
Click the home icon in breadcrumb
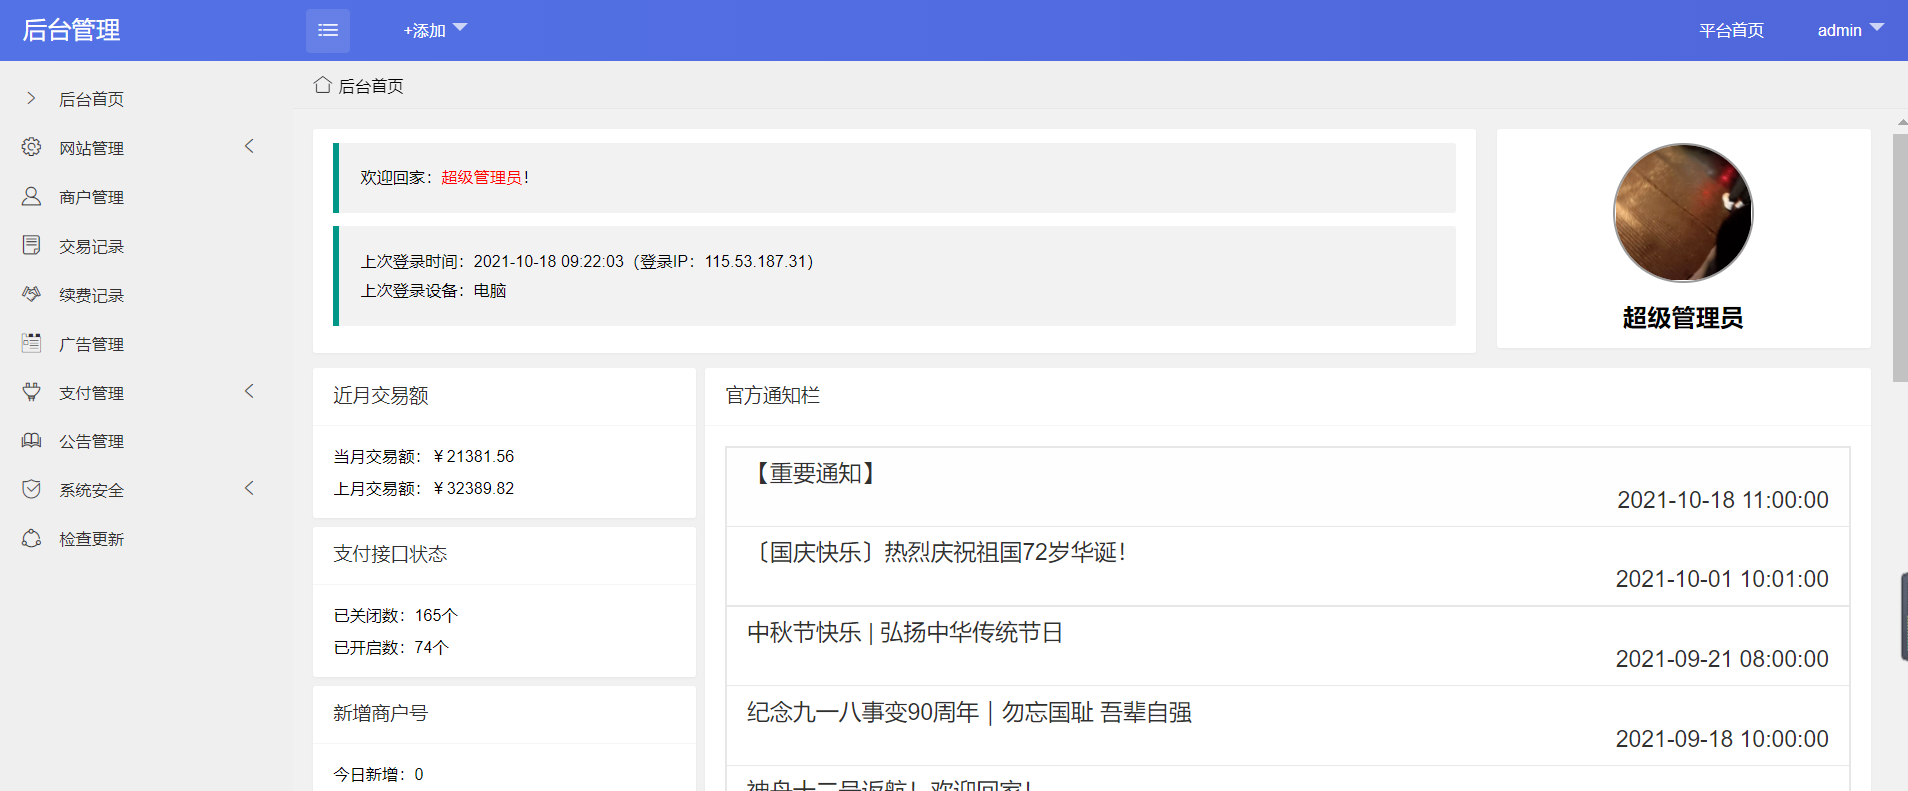(322, 85)
